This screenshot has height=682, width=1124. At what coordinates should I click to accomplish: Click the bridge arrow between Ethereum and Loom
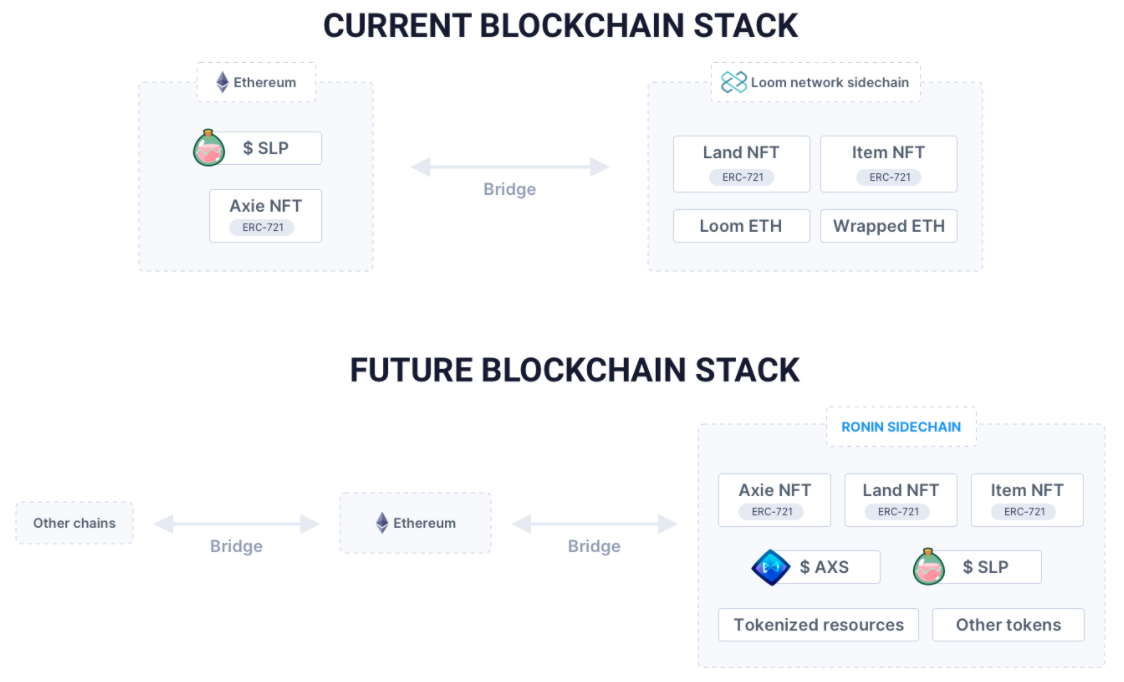(x=510, y=167)
